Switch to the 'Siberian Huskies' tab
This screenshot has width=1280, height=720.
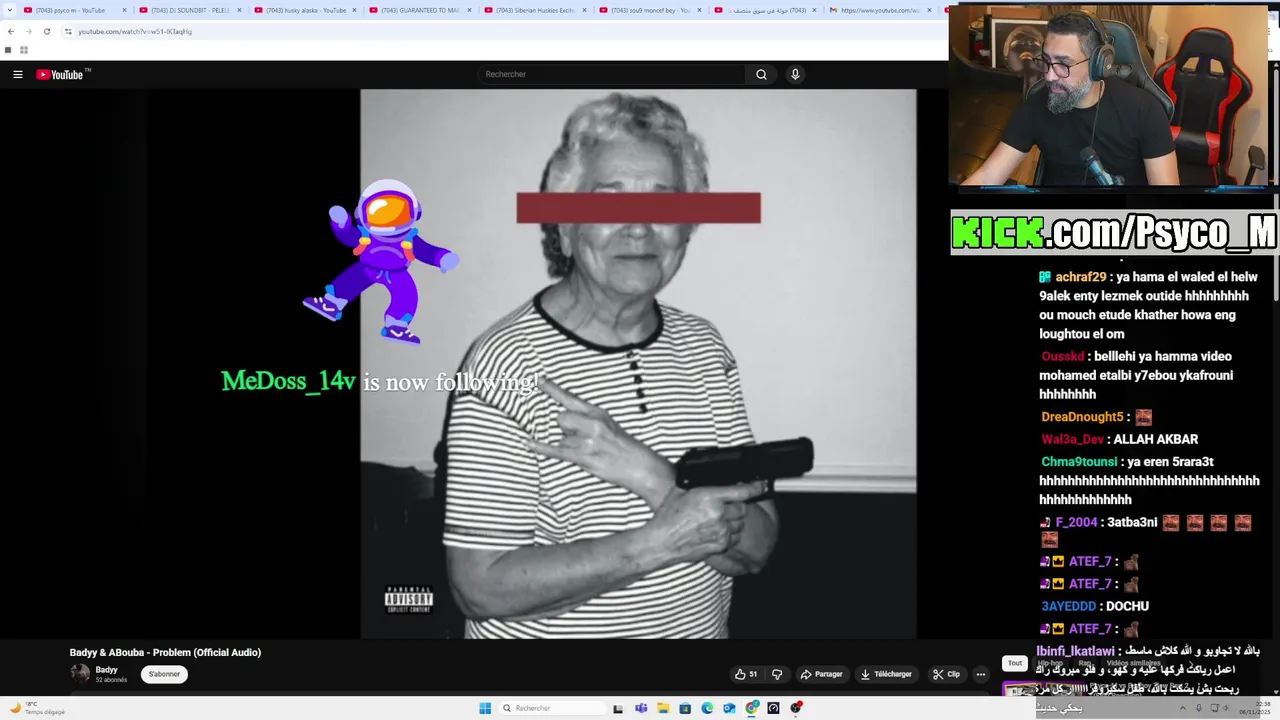pyautogui.click(x=535, y=10)
